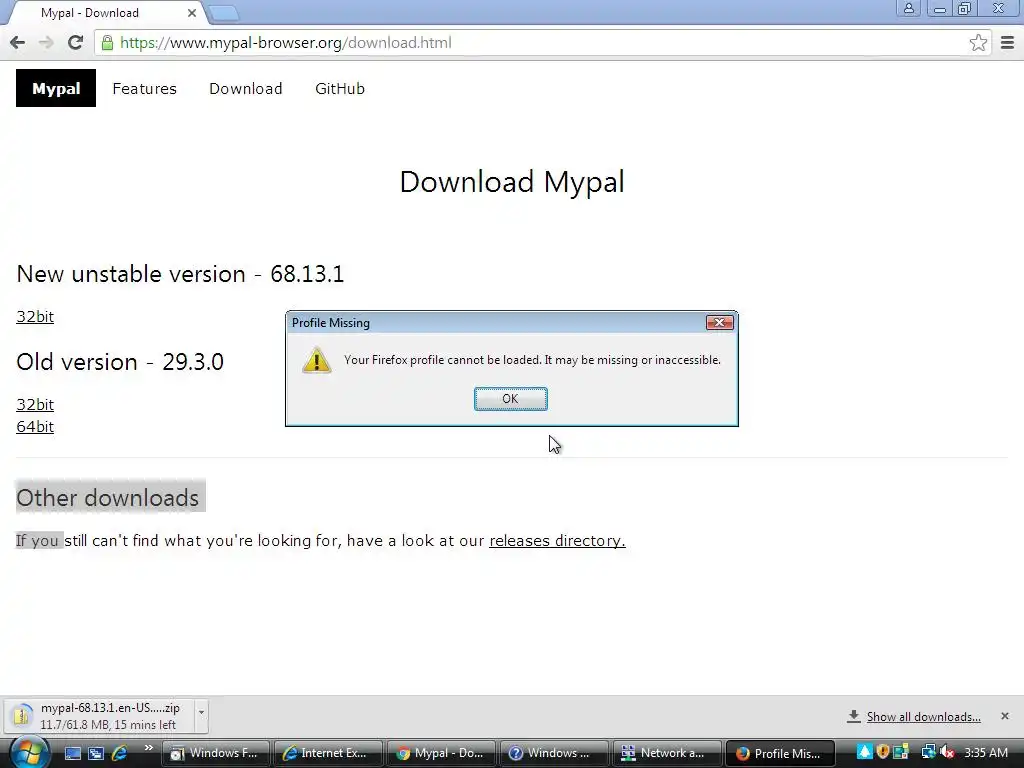Switch to Profile Mis... Firefox taskbar button
1024x768 pixels.
780,754
